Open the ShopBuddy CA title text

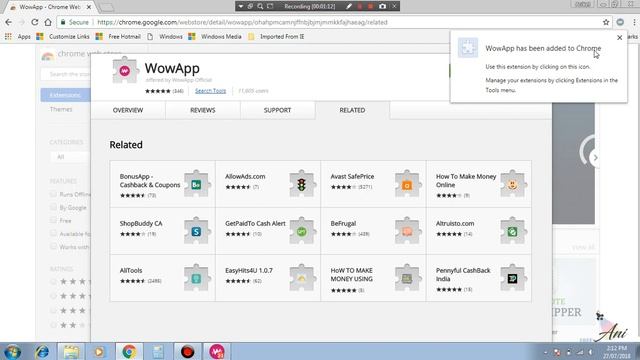[141, 223]
